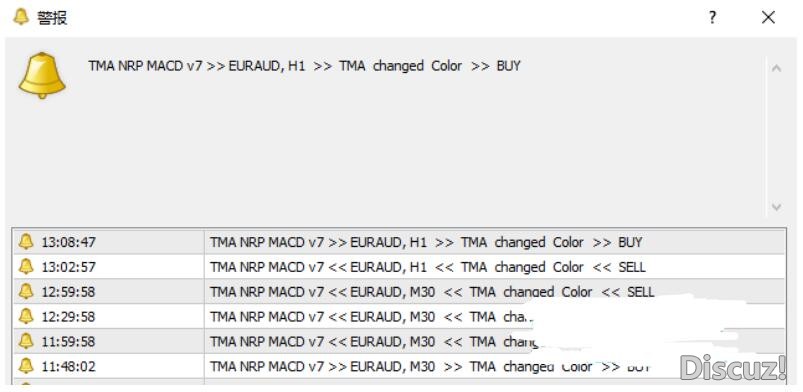803x392 pixels.
Task: Select the 12:59:58 EURAUD M30 SELL alert
Action: tap(399, 292)
